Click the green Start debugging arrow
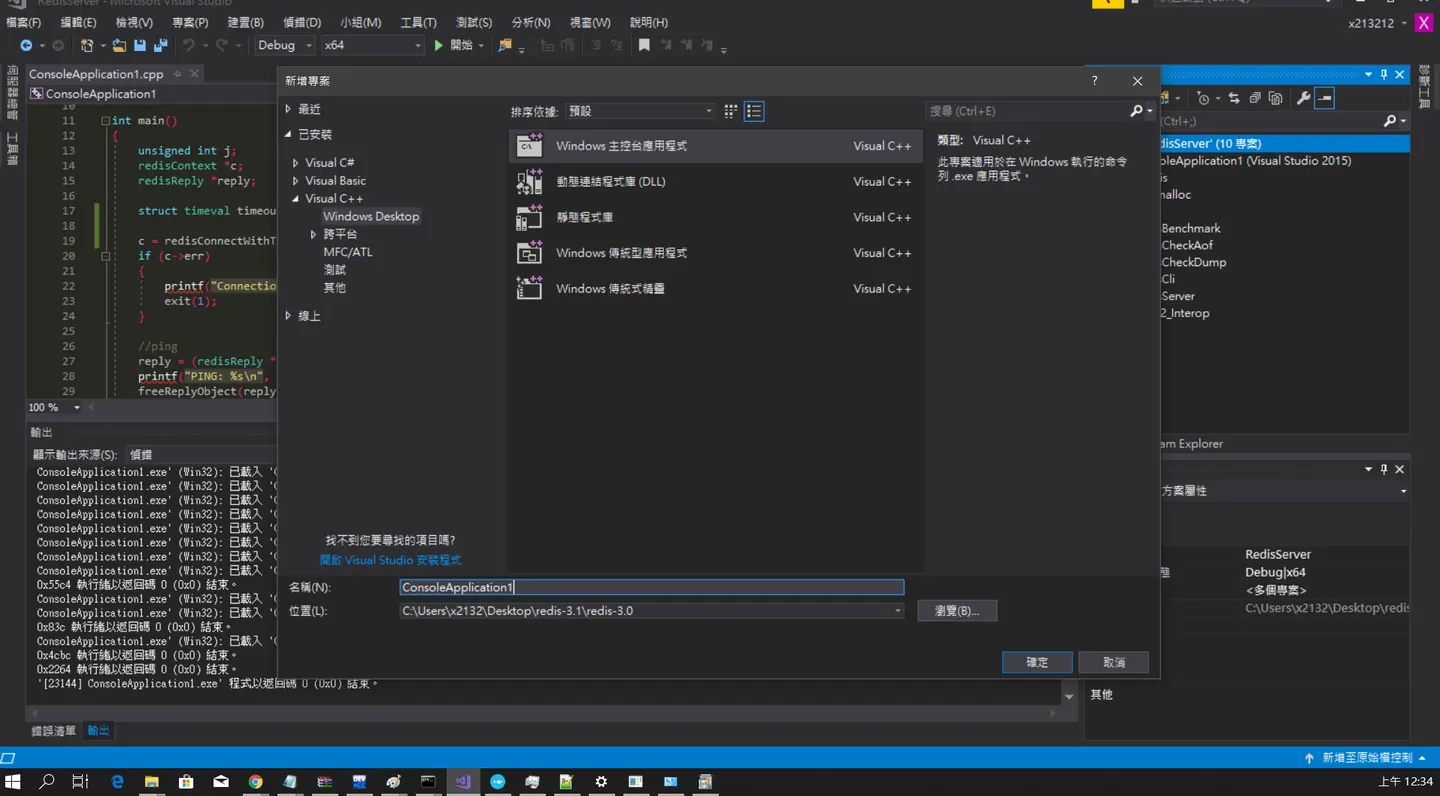Screen dimensions: 1440x796 coord(438,45)
